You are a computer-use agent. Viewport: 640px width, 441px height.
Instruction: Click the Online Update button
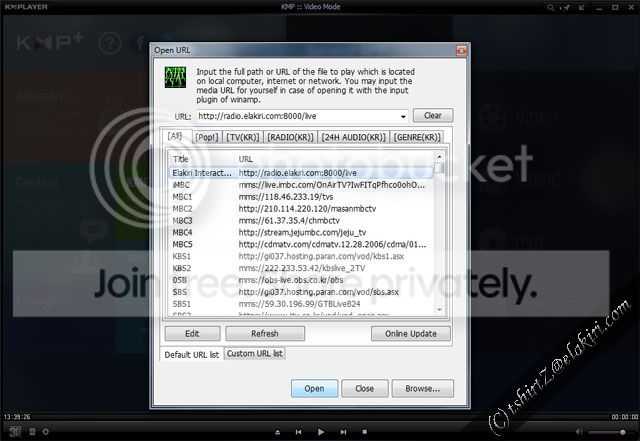pos(411,334)
